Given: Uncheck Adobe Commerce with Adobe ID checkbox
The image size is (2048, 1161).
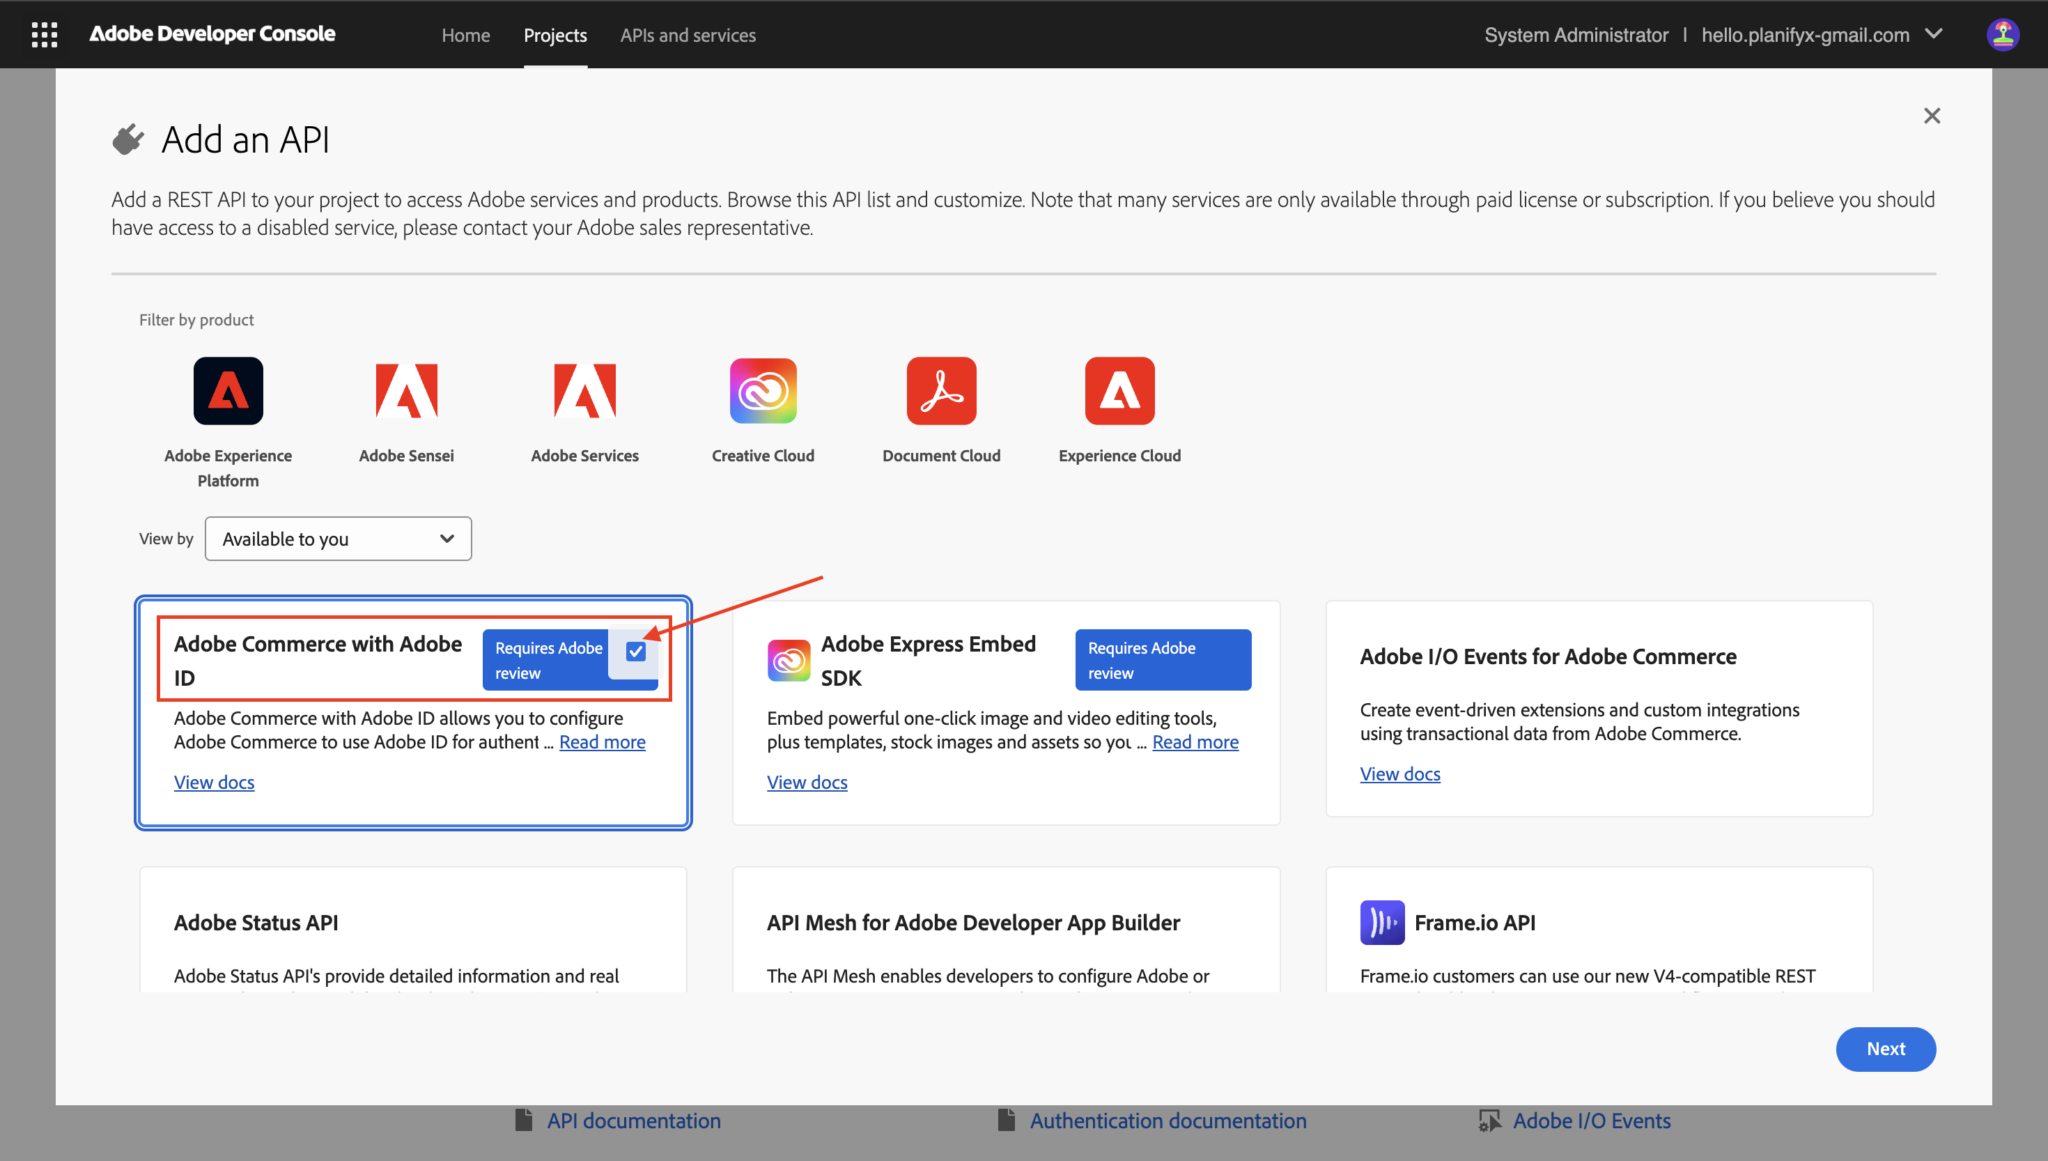Looking at the screenshot, I should (636, 652).
